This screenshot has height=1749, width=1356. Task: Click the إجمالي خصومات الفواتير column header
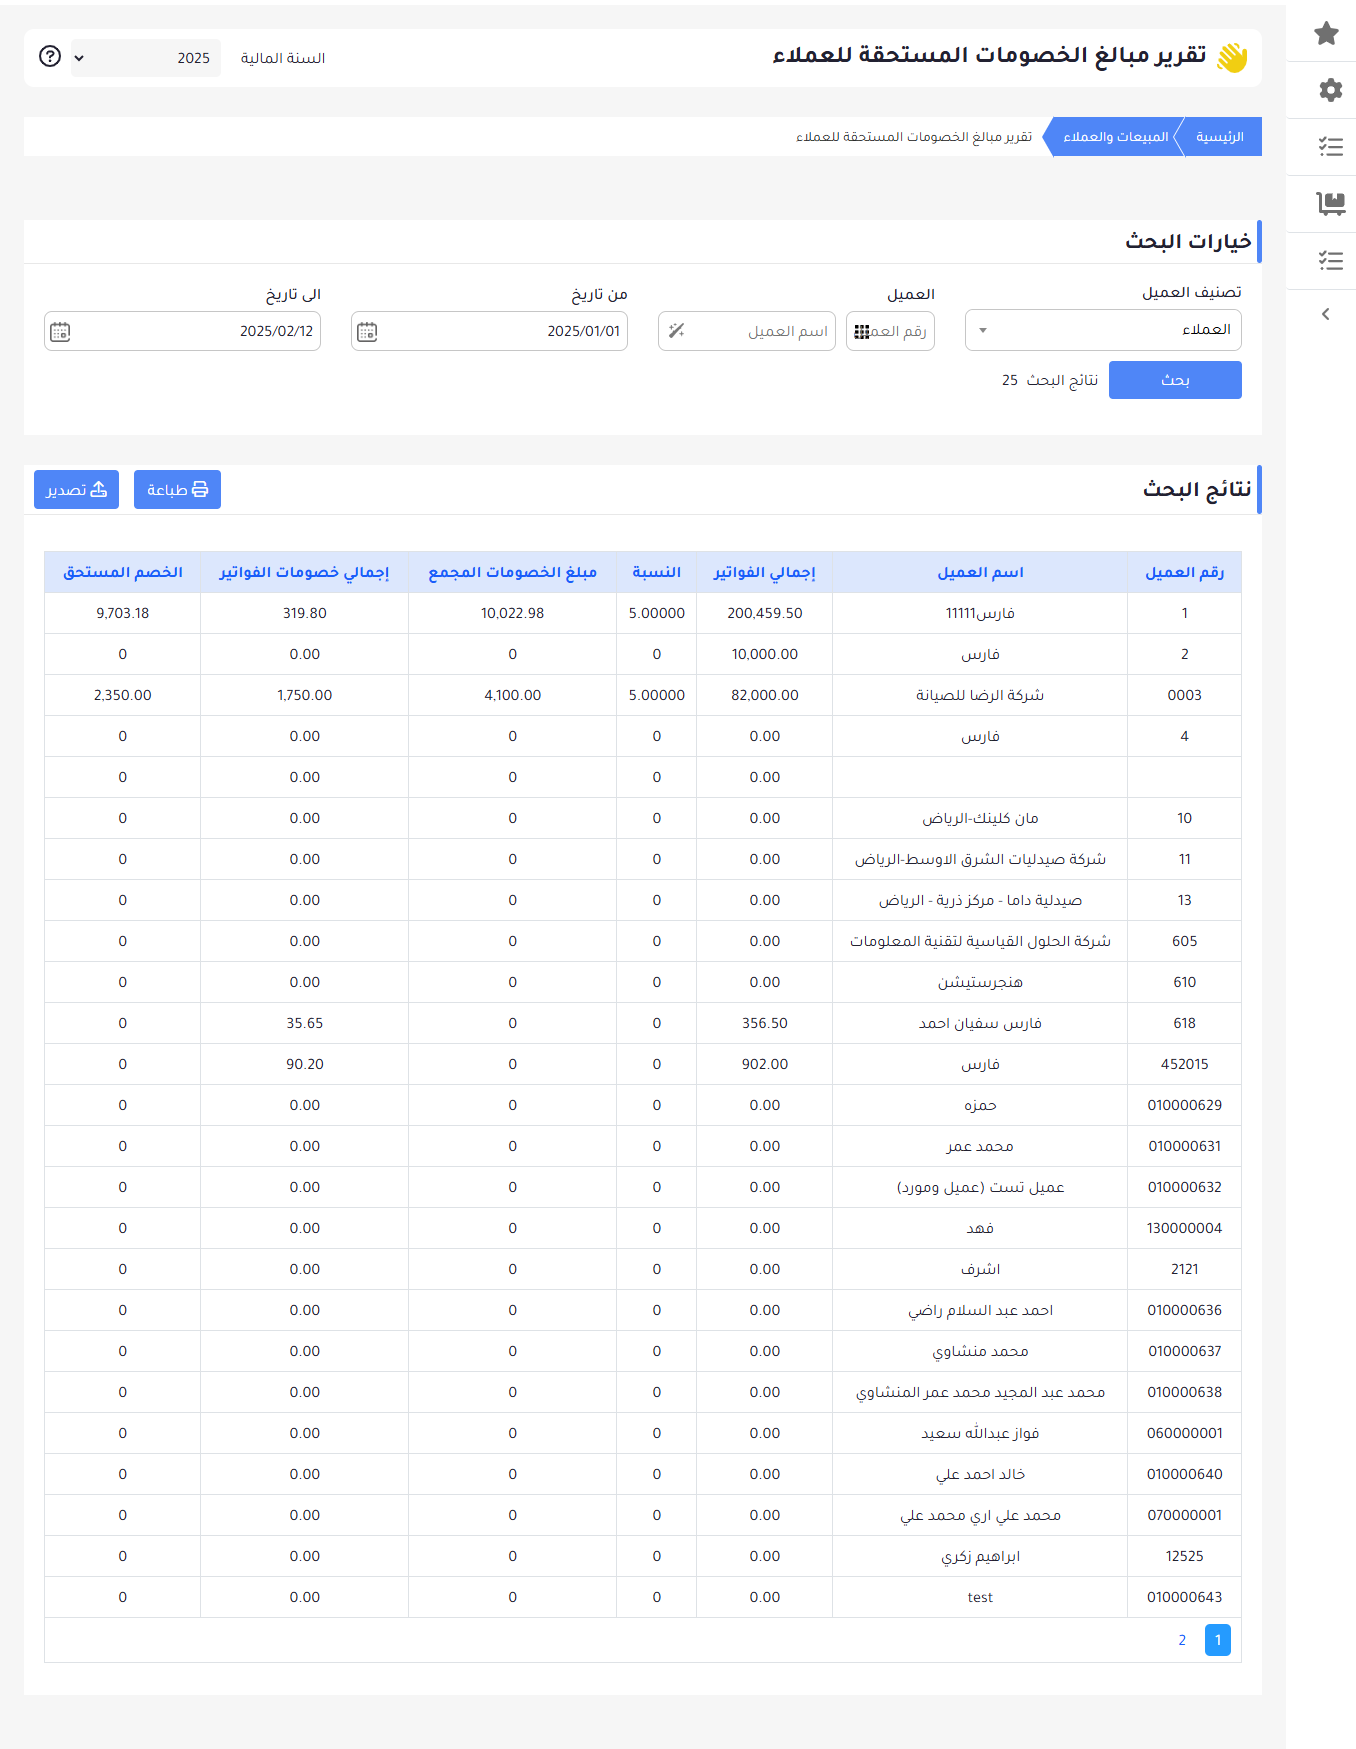[304, 572]
